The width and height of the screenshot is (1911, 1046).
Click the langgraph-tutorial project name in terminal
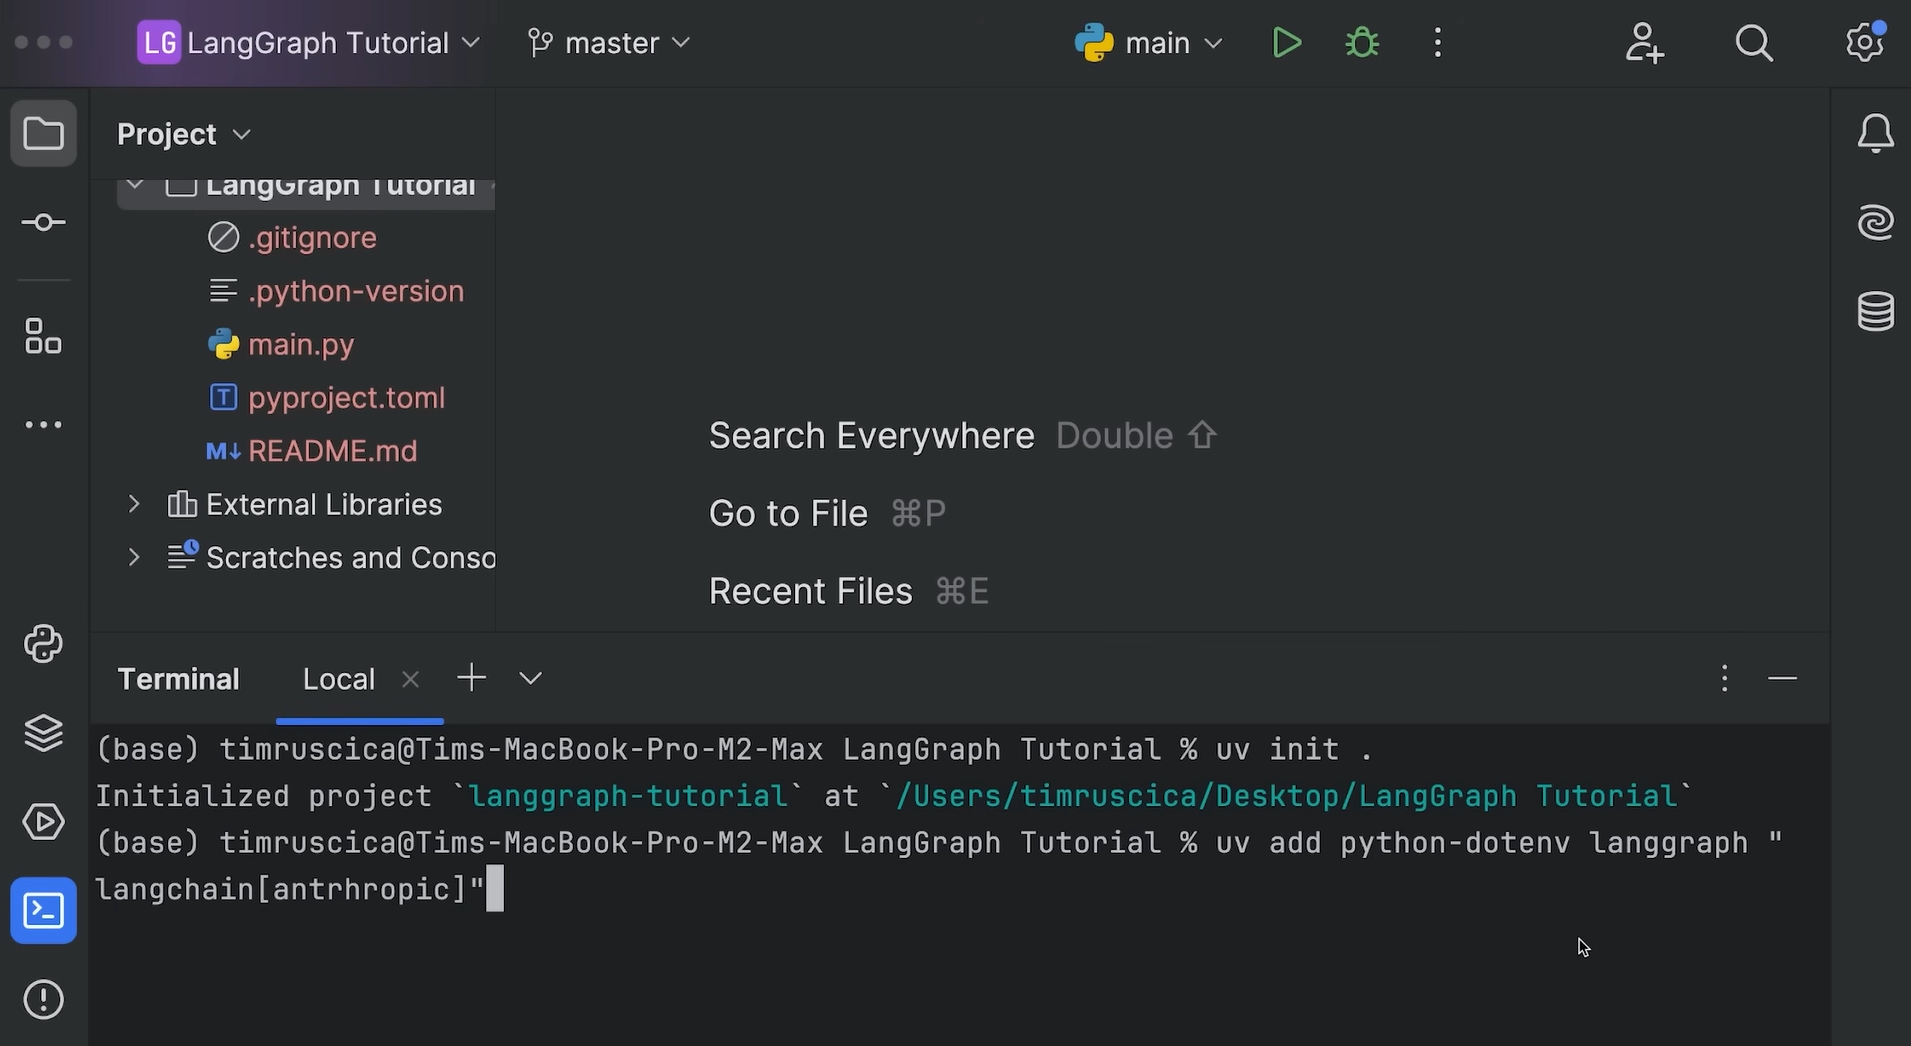point(628,796)
